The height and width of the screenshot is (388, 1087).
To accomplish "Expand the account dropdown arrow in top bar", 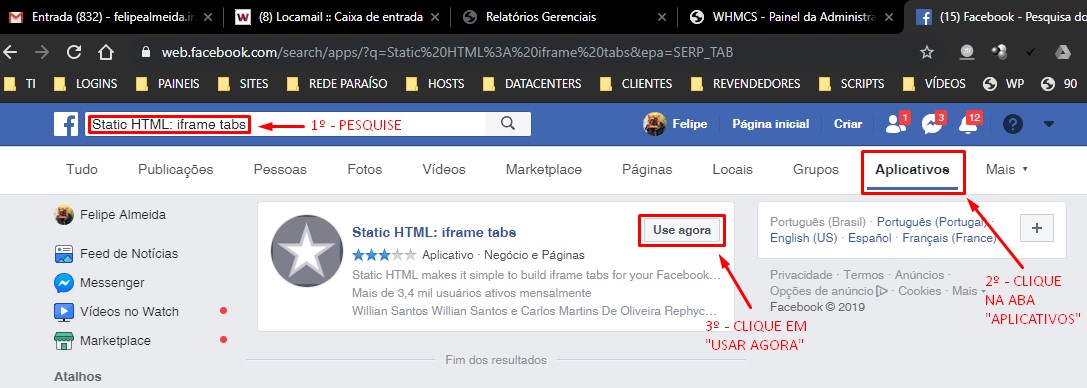I will [x=1048, y=125].
